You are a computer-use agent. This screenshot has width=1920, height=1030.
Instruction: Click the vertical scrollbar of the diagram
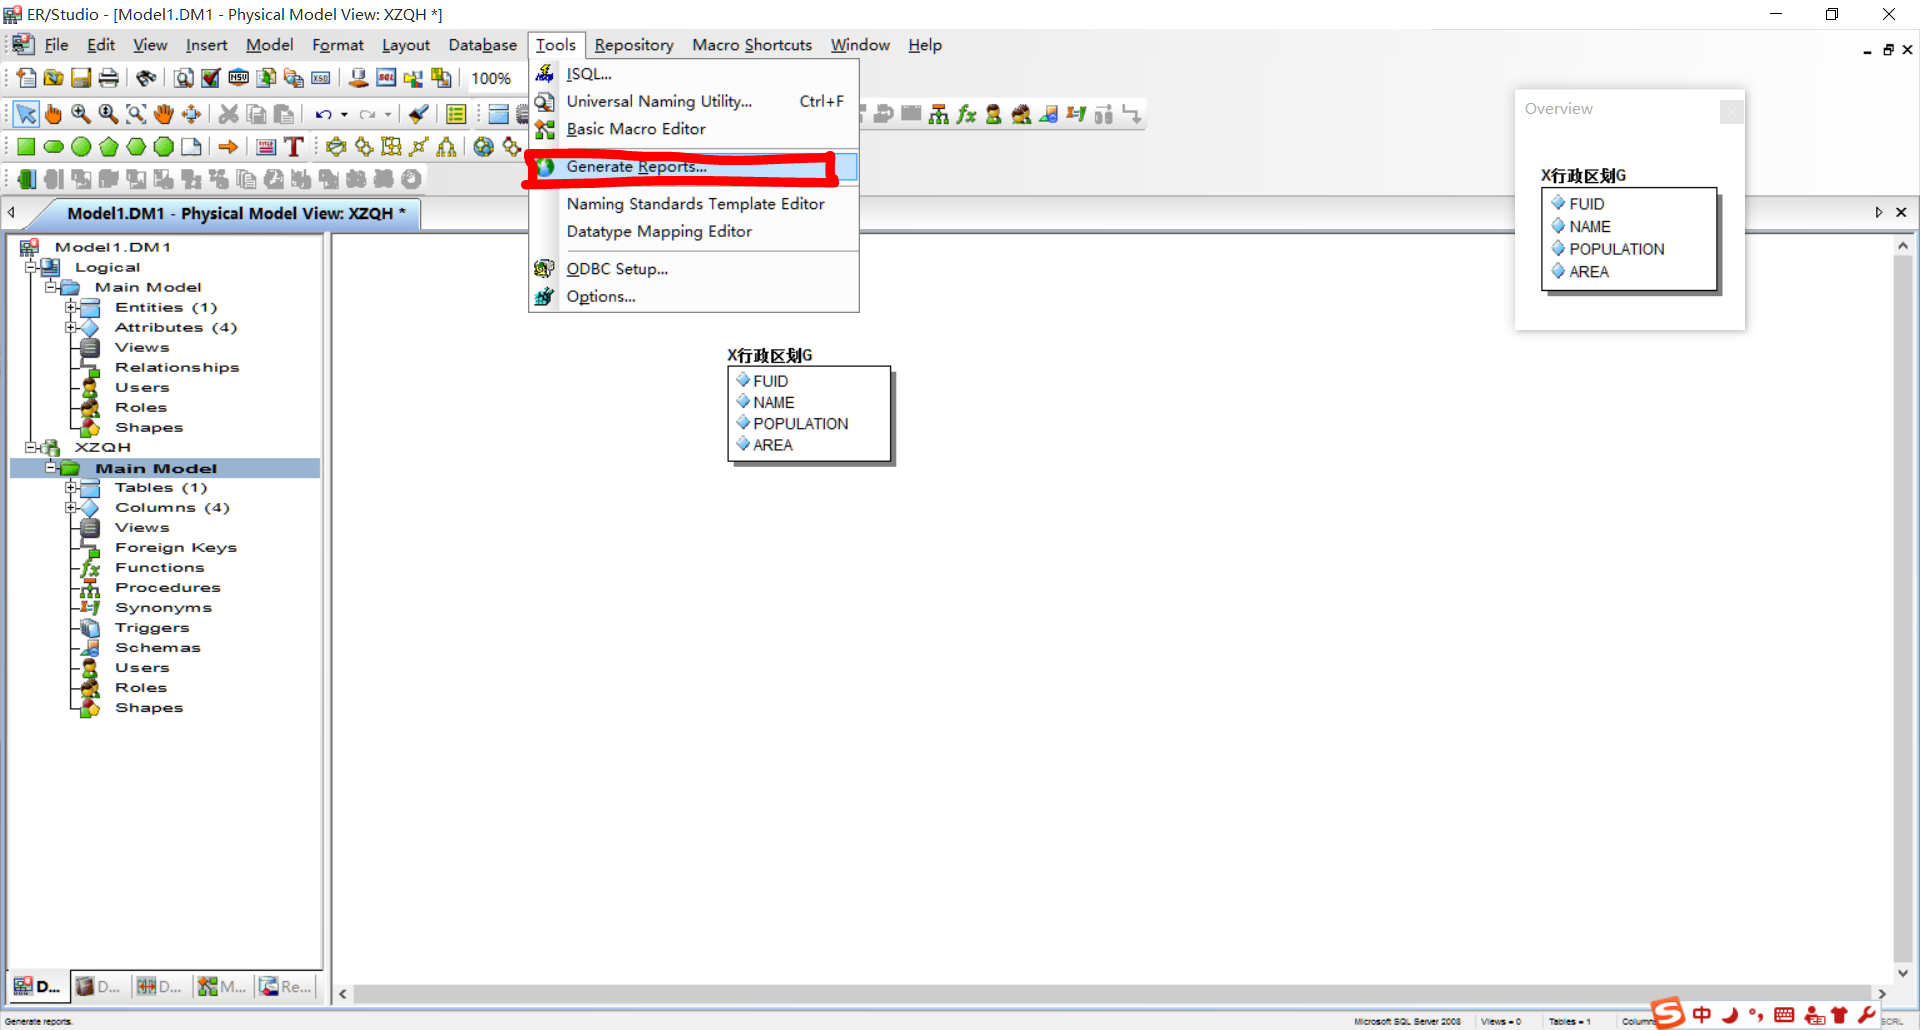click(x=1902, y=600)
